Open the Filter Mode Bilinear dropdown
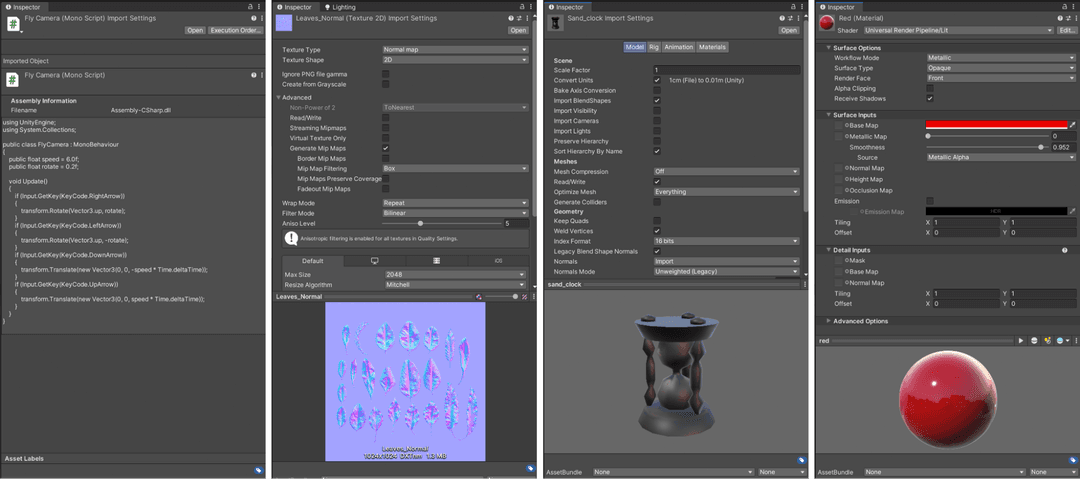The height and width of the screenshot is (479, 1080). tap(455, 214)
